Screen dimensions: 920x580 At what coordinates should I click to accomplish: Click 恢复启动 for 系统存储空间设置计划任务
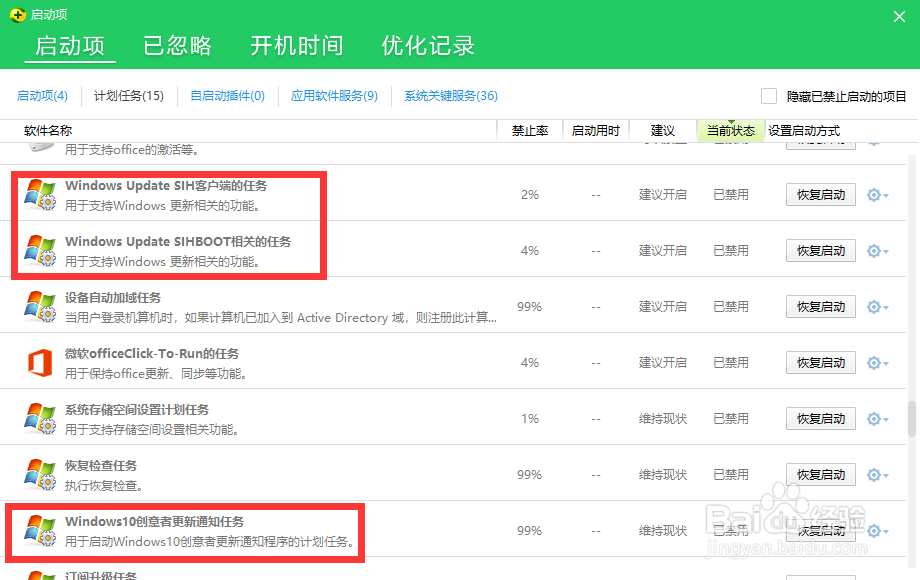pyautogui.click(x=821, y=419)
